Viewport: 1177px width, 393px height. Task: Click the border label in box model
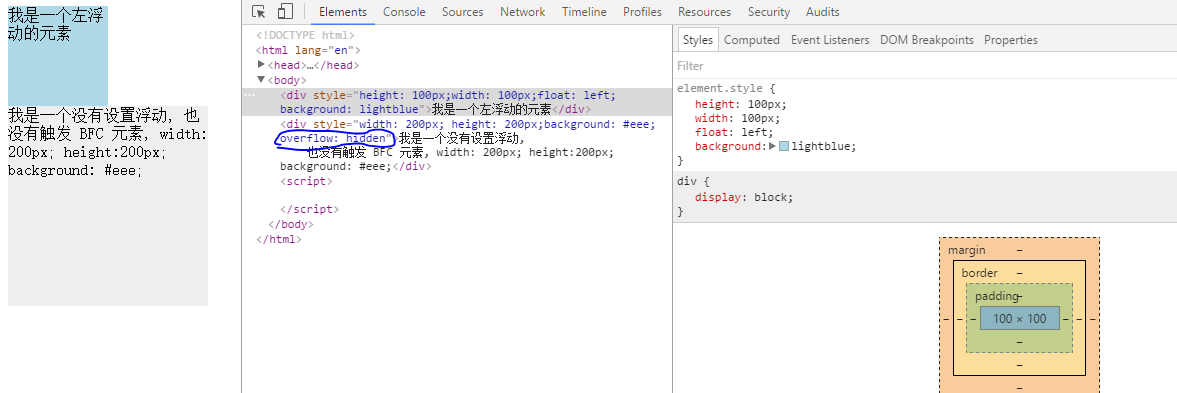980,273
